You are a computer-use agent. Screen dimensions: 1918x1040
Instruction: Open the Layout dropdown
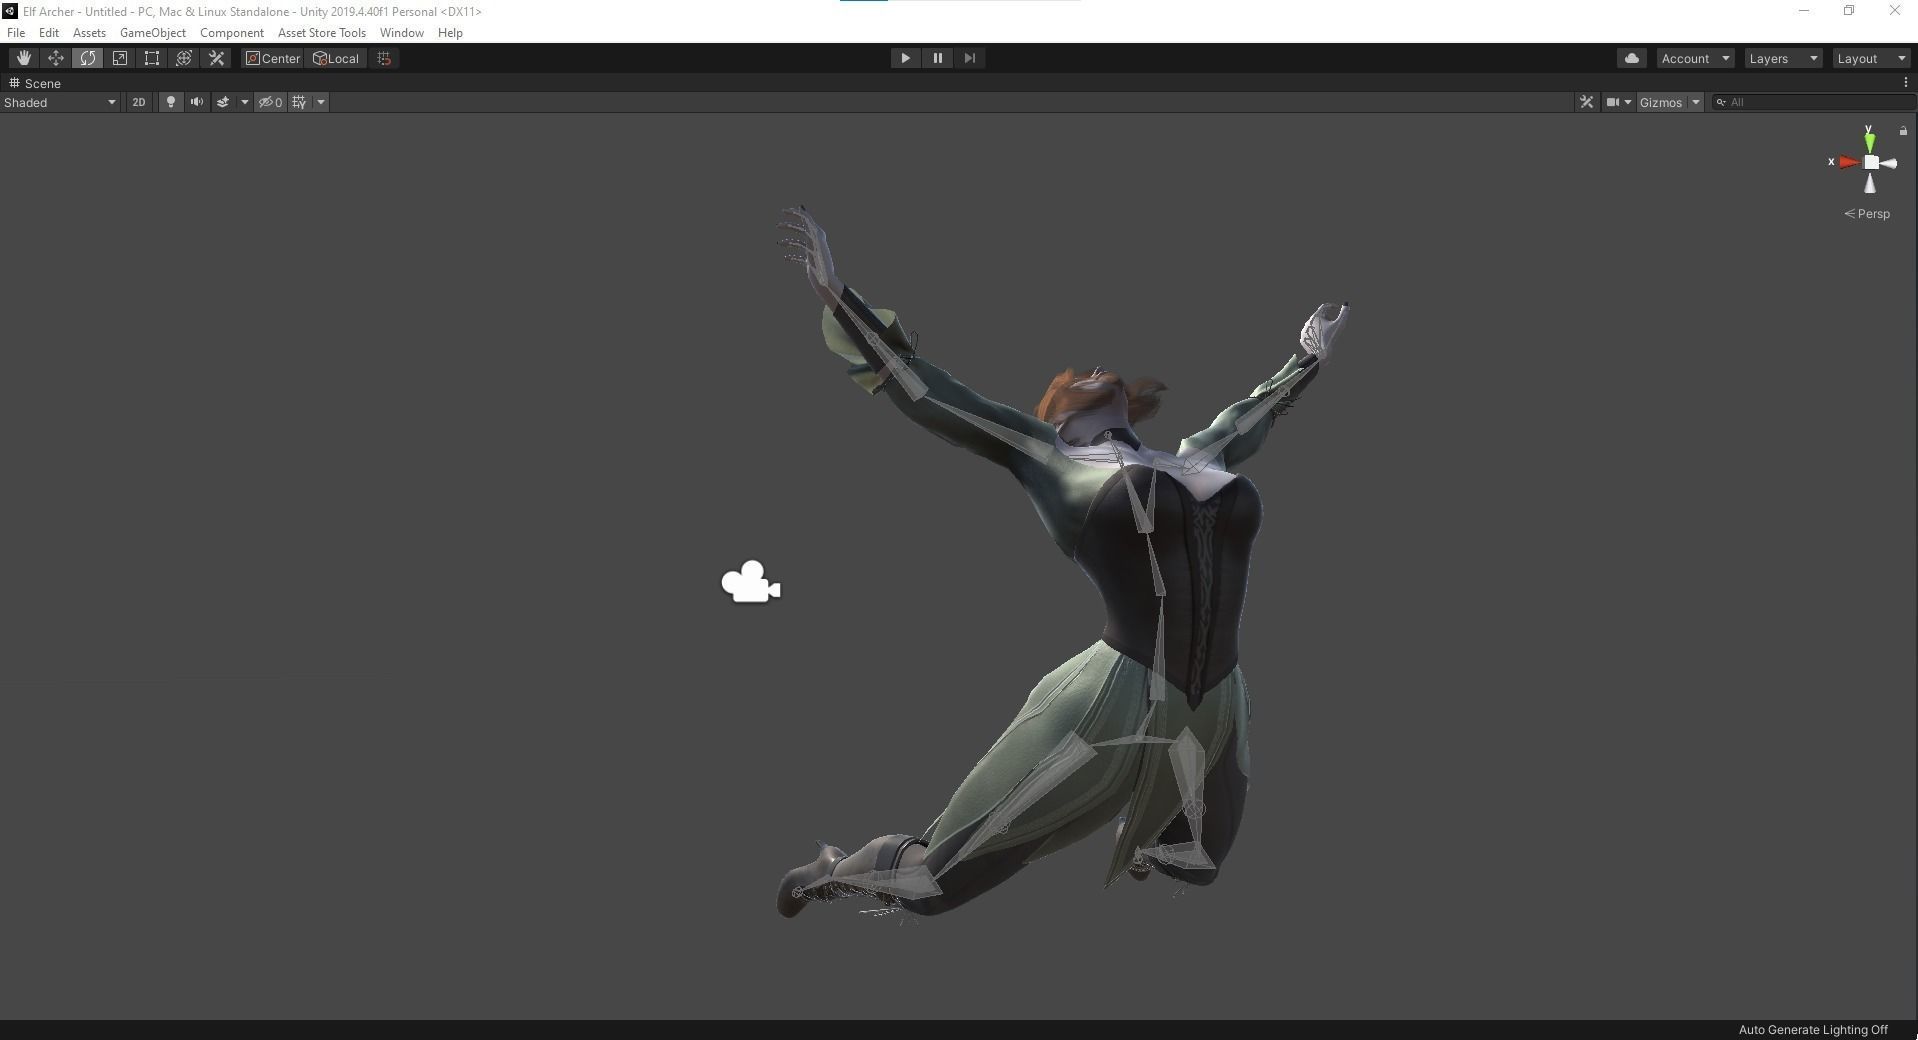click(1871, 58)
